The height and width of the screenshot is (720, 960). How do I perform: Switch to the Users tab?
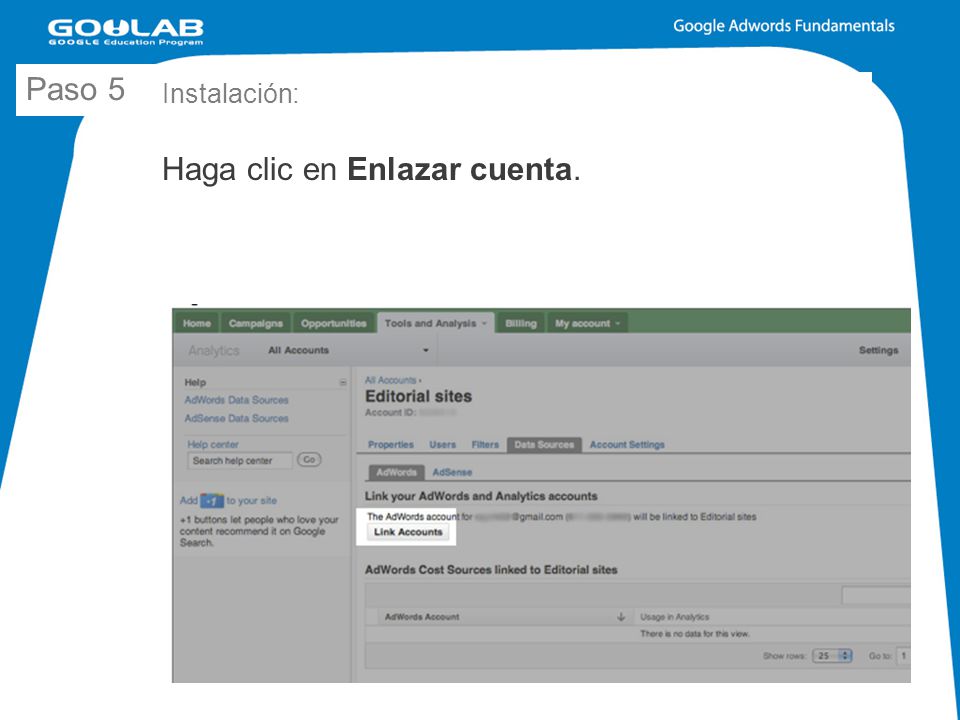coord(442,444)
